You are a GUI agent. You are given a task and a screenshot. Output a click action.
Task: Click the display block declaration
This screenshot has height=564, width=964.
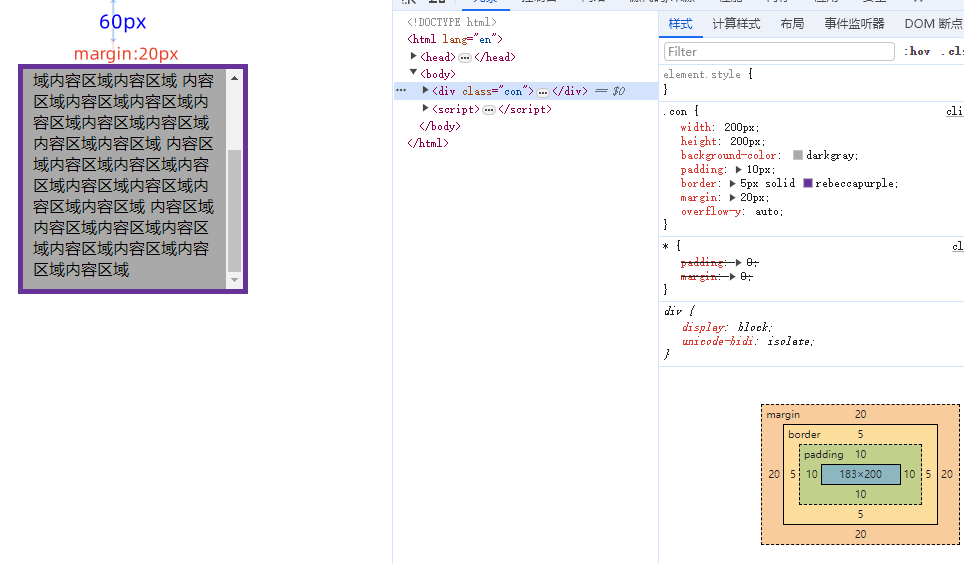727,327
